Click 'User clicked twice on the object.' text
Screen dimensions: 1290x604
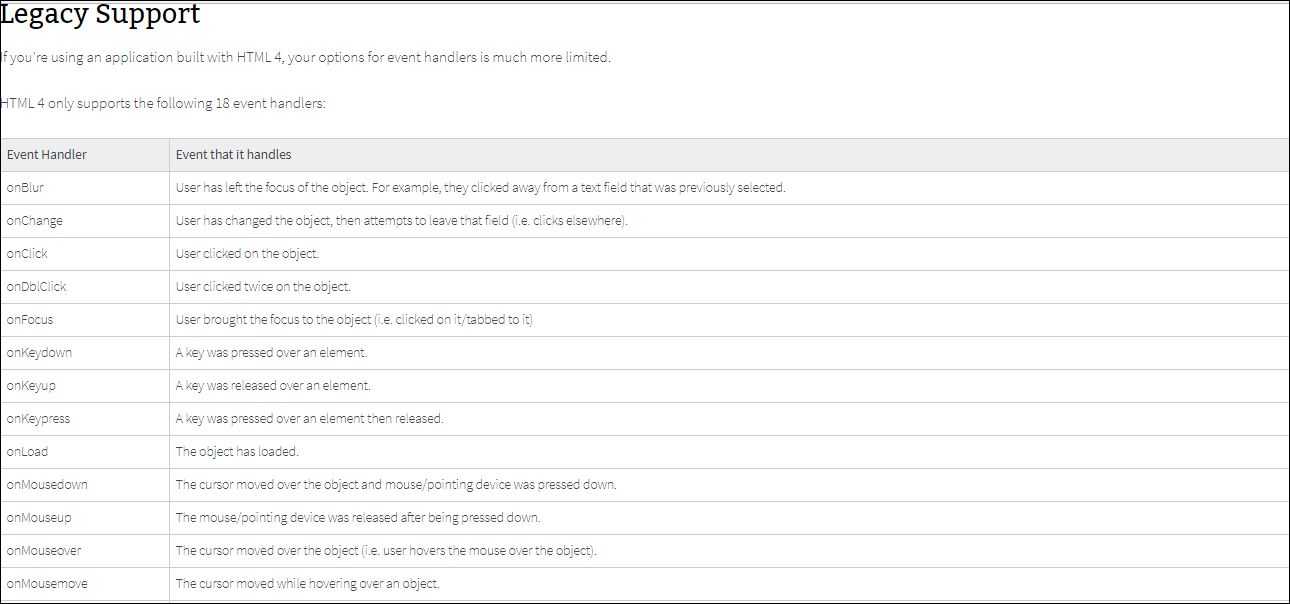pos(263,286)
